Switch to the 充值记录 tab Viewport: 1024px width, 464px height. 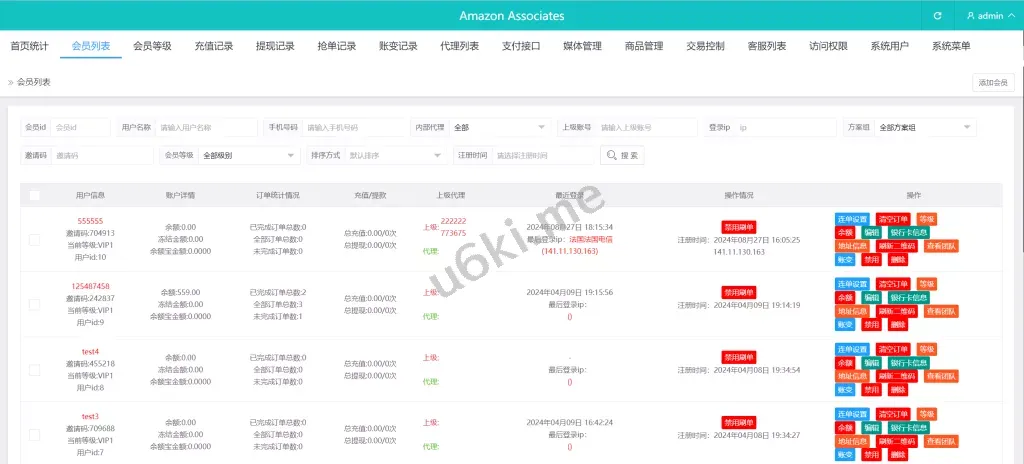213,46
